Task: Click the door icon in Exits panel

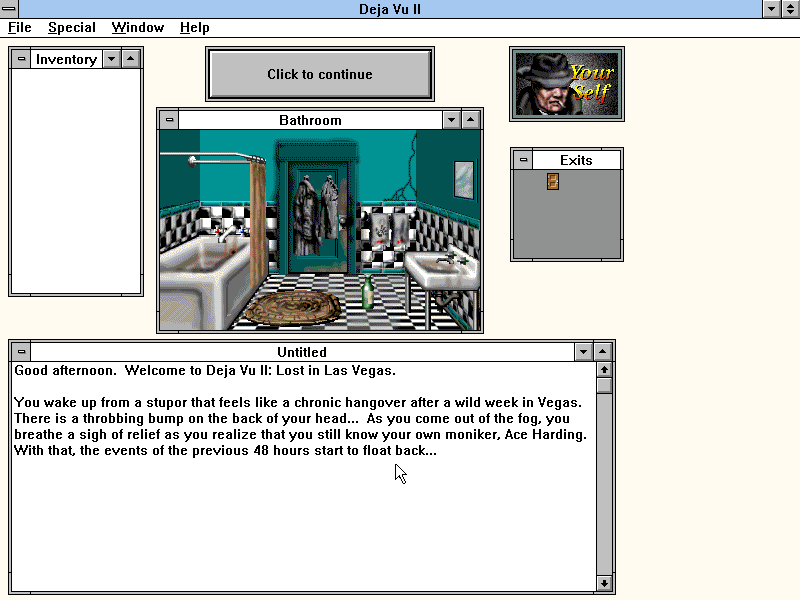Action: point(552,181)
